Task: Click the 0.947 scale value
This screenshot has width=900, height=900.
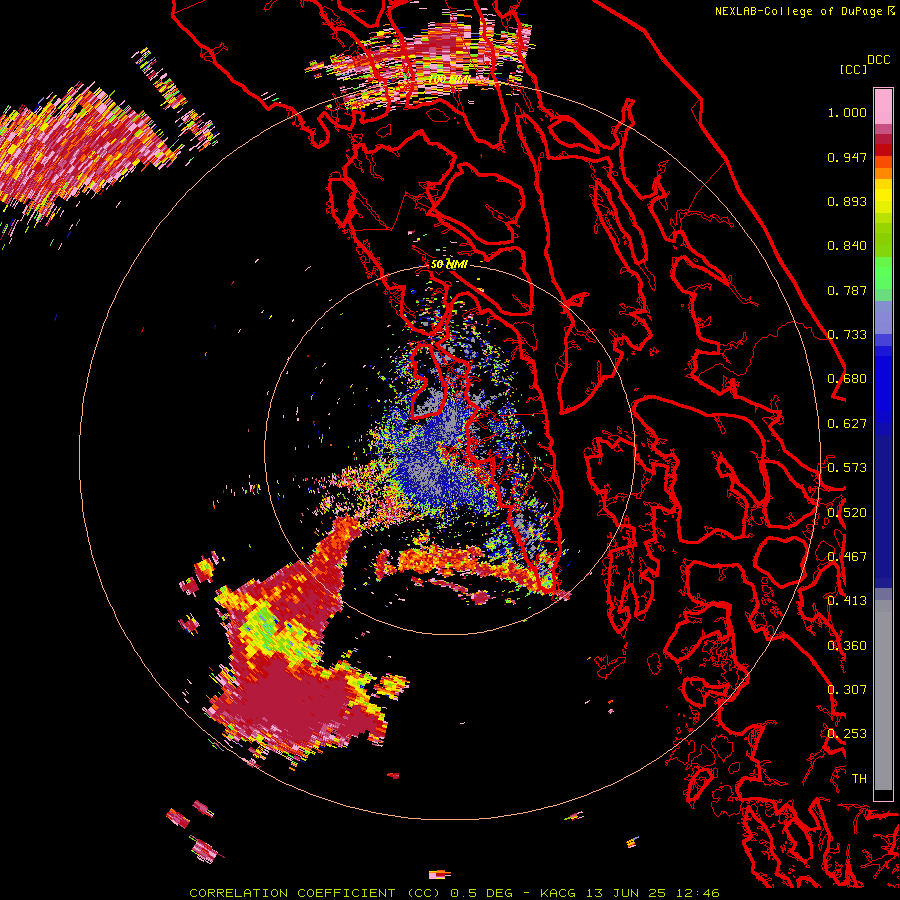Action: [847, 157]
